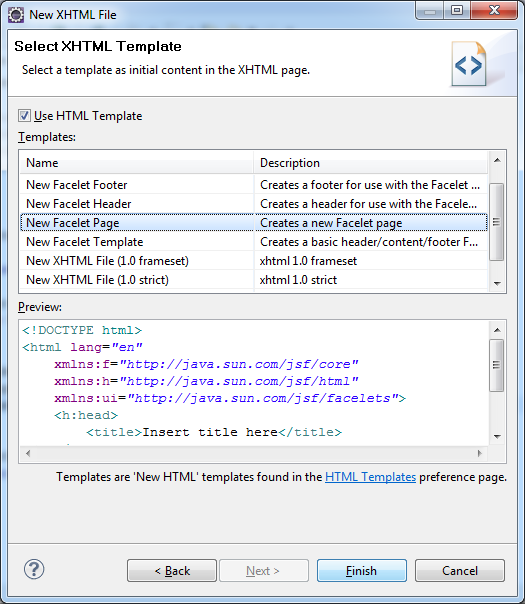Screen dimensions: 525x604
Task: Click the 'Creates a new Facelet page' description
Action: pos(331,223)
